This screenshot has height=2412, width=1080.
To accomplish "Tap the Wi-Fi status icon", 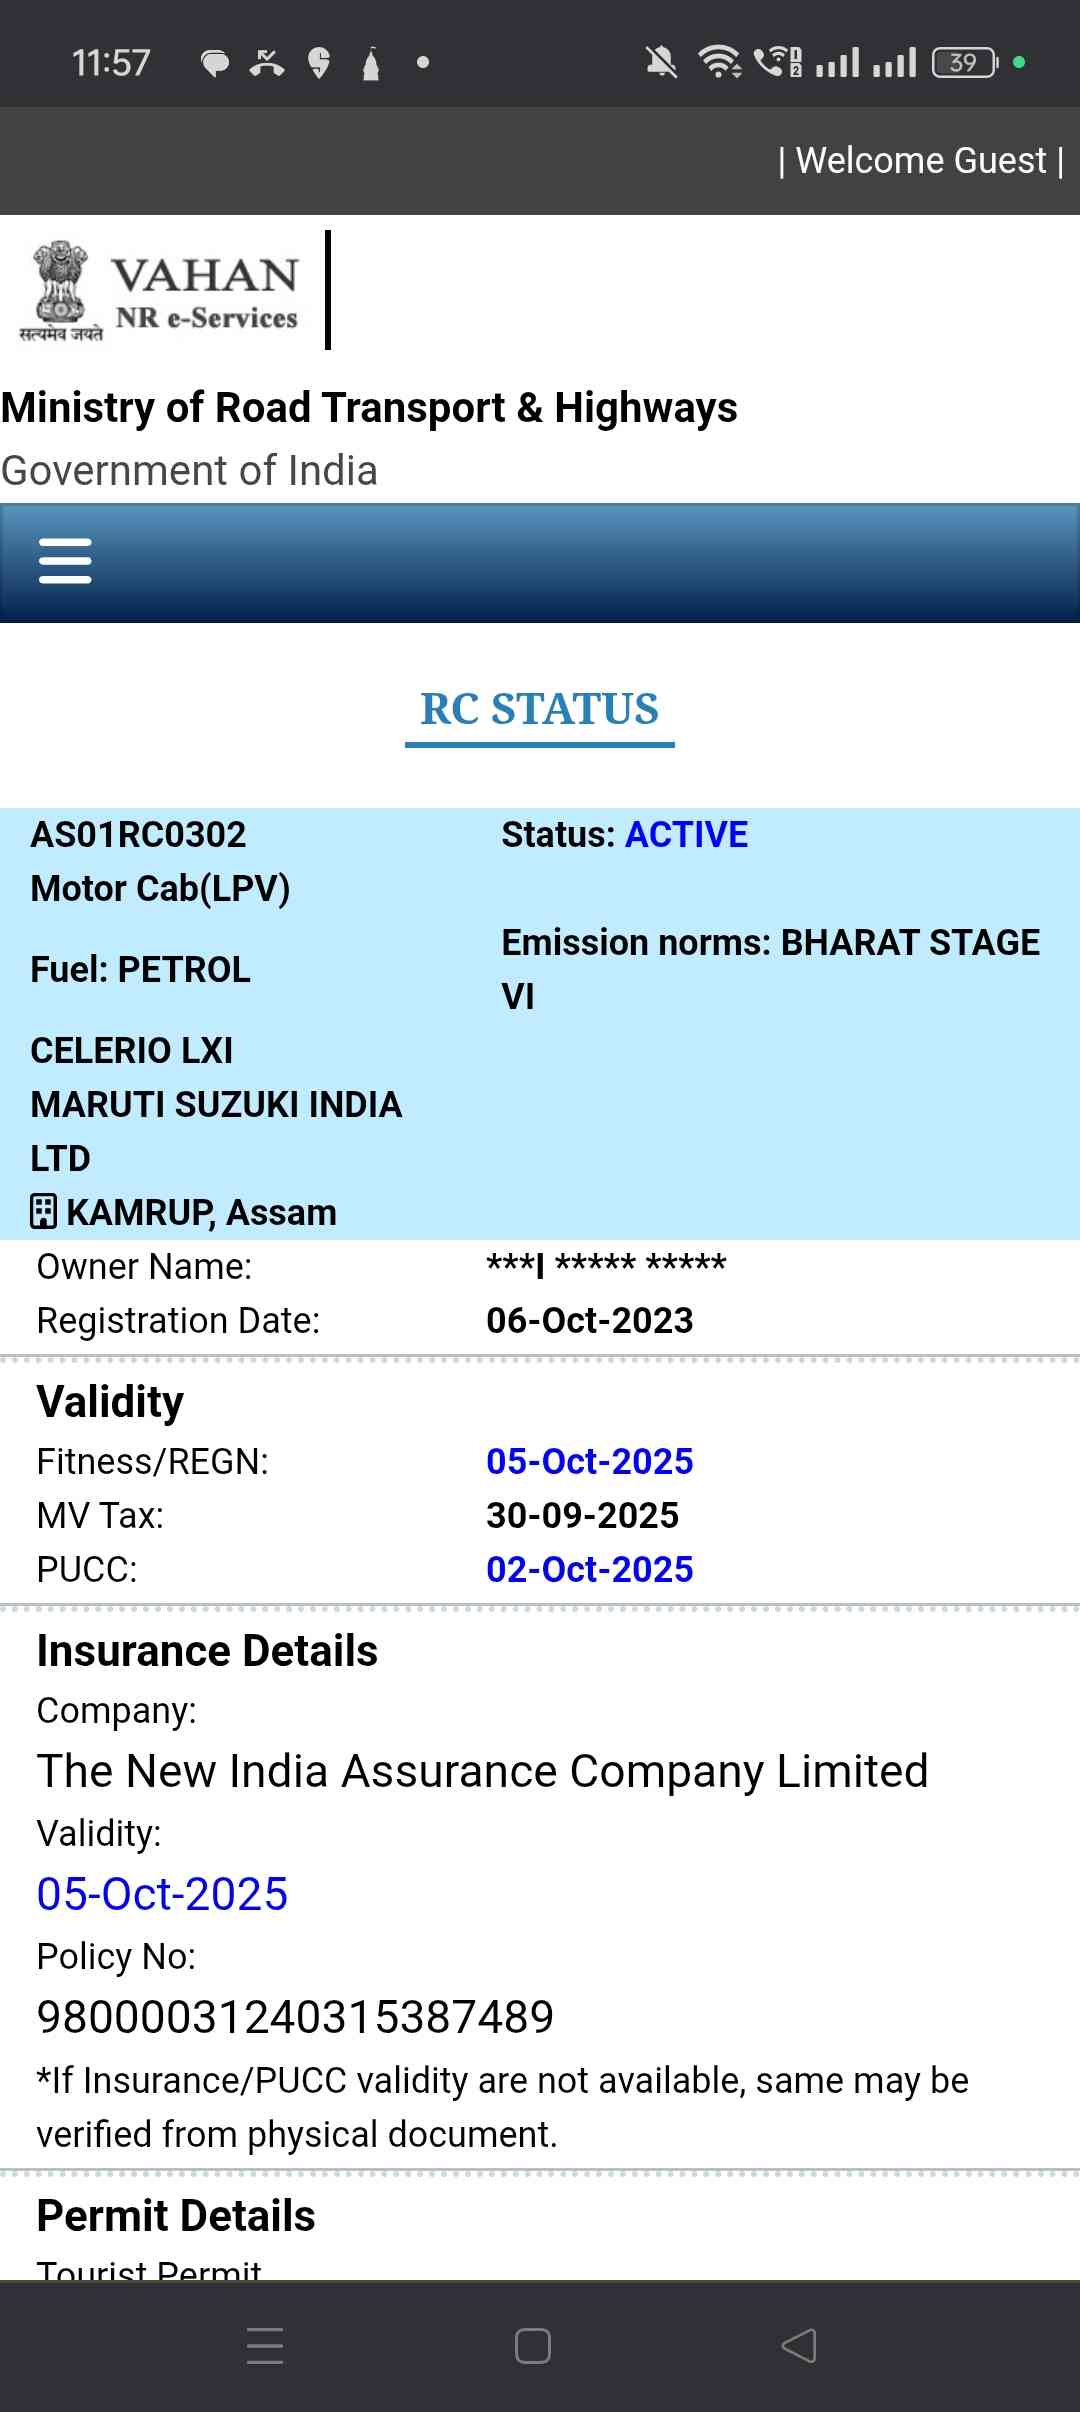I will (x=719, y=63).
